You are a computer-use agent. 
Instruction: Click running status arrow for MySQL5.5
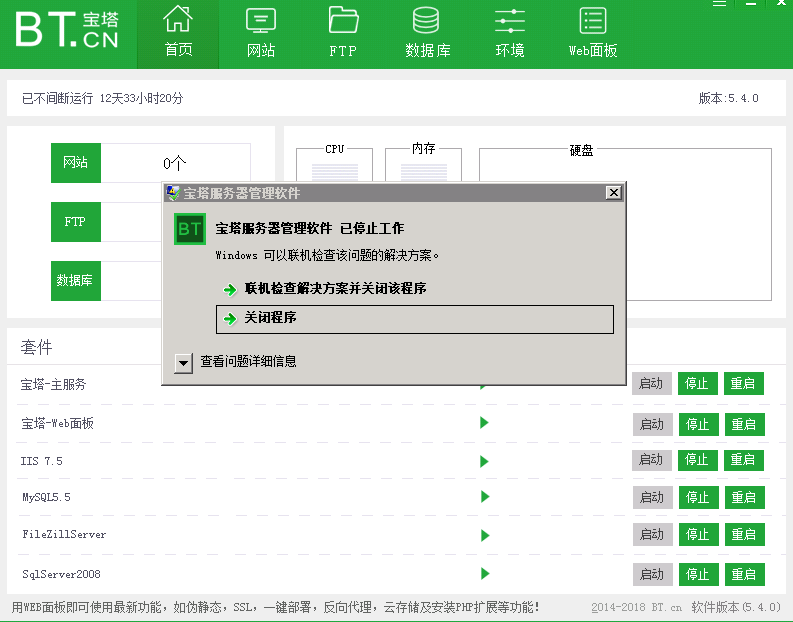tap(485, 497)
